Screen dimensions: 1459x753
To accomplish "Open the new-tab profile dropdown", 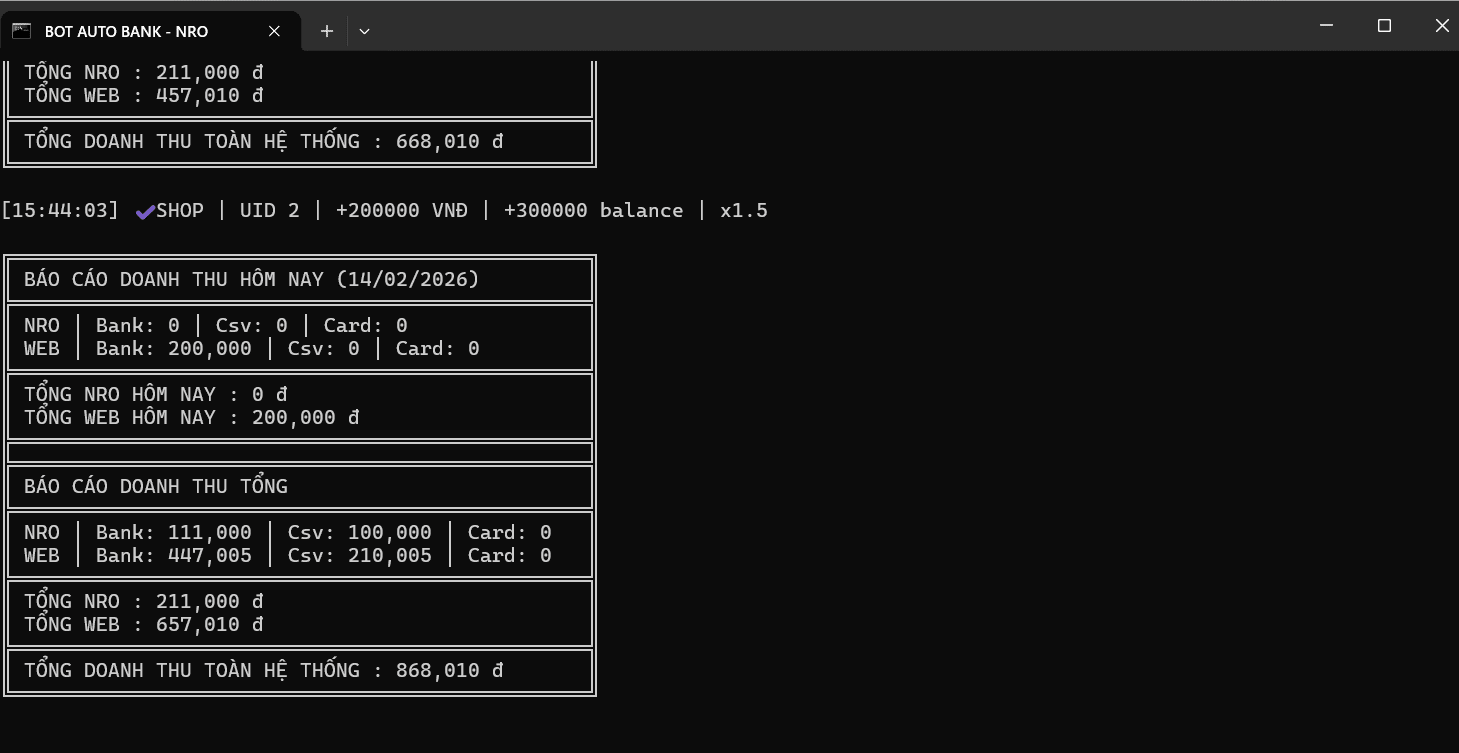I will point(364,31).
